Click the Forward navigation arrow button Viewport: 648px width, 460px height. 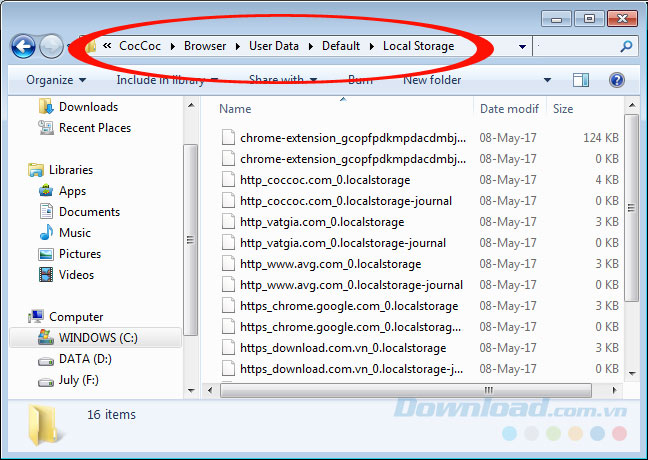tap(51, 46)
